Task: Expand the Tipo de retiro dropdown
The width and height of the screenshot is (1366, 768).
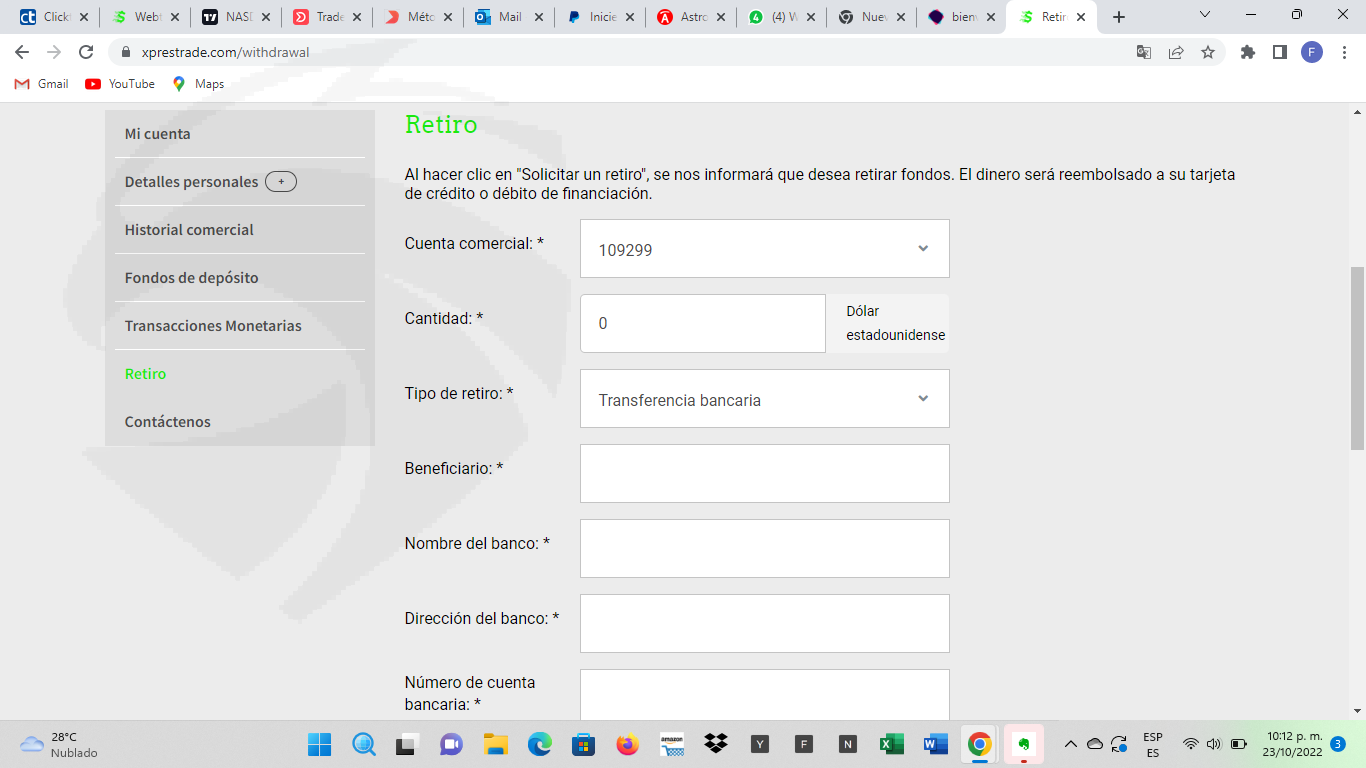Action: 764,399
